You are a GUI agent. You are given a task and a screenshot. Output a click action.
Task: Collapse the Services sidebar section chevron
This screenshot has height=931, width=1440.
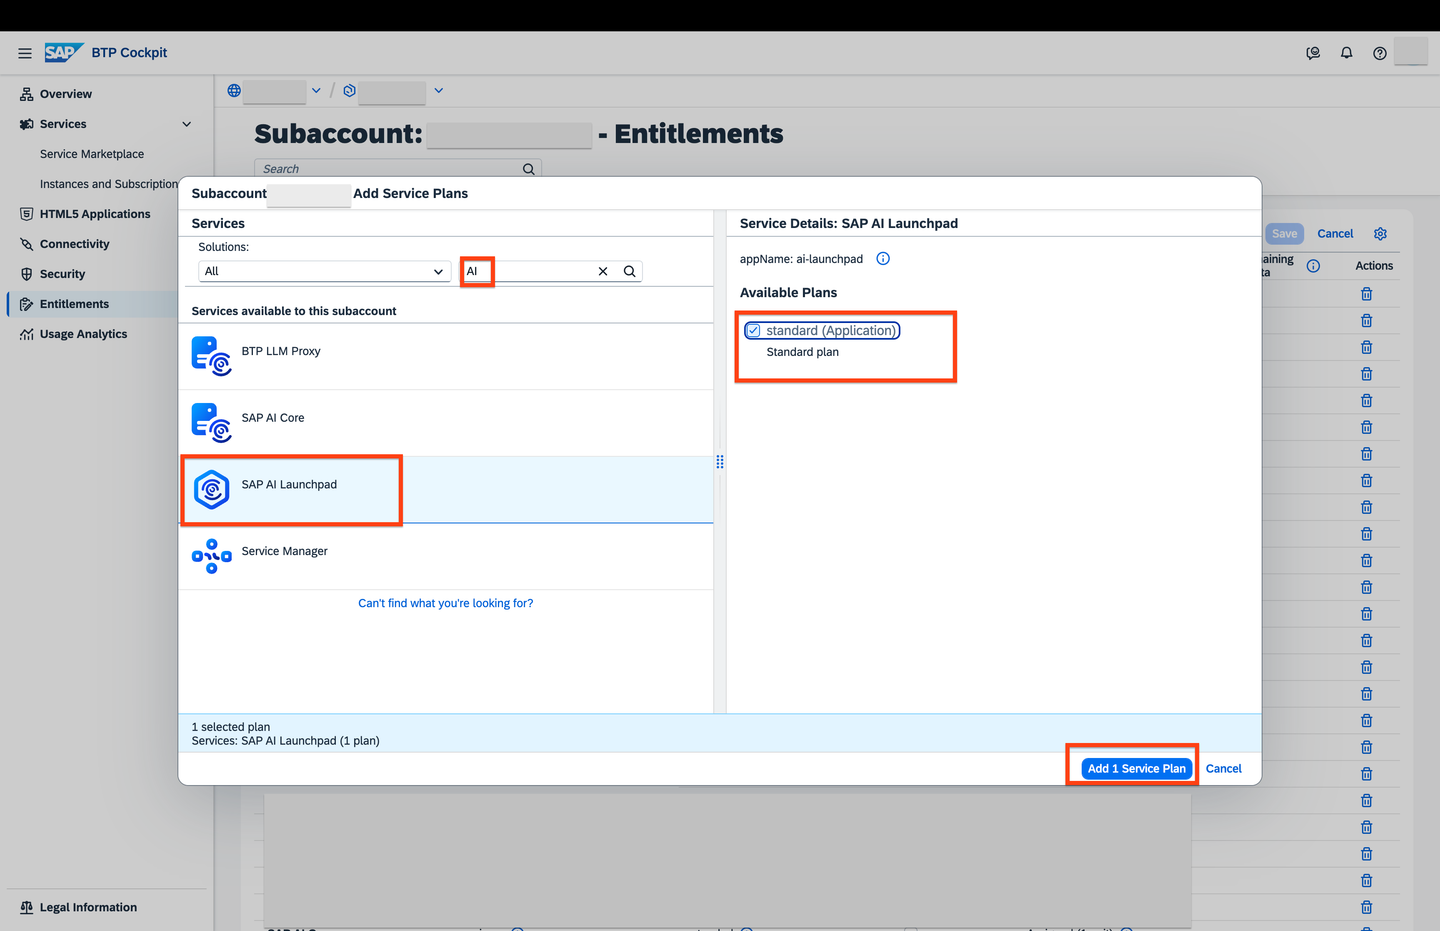click(x=187, y=124)
